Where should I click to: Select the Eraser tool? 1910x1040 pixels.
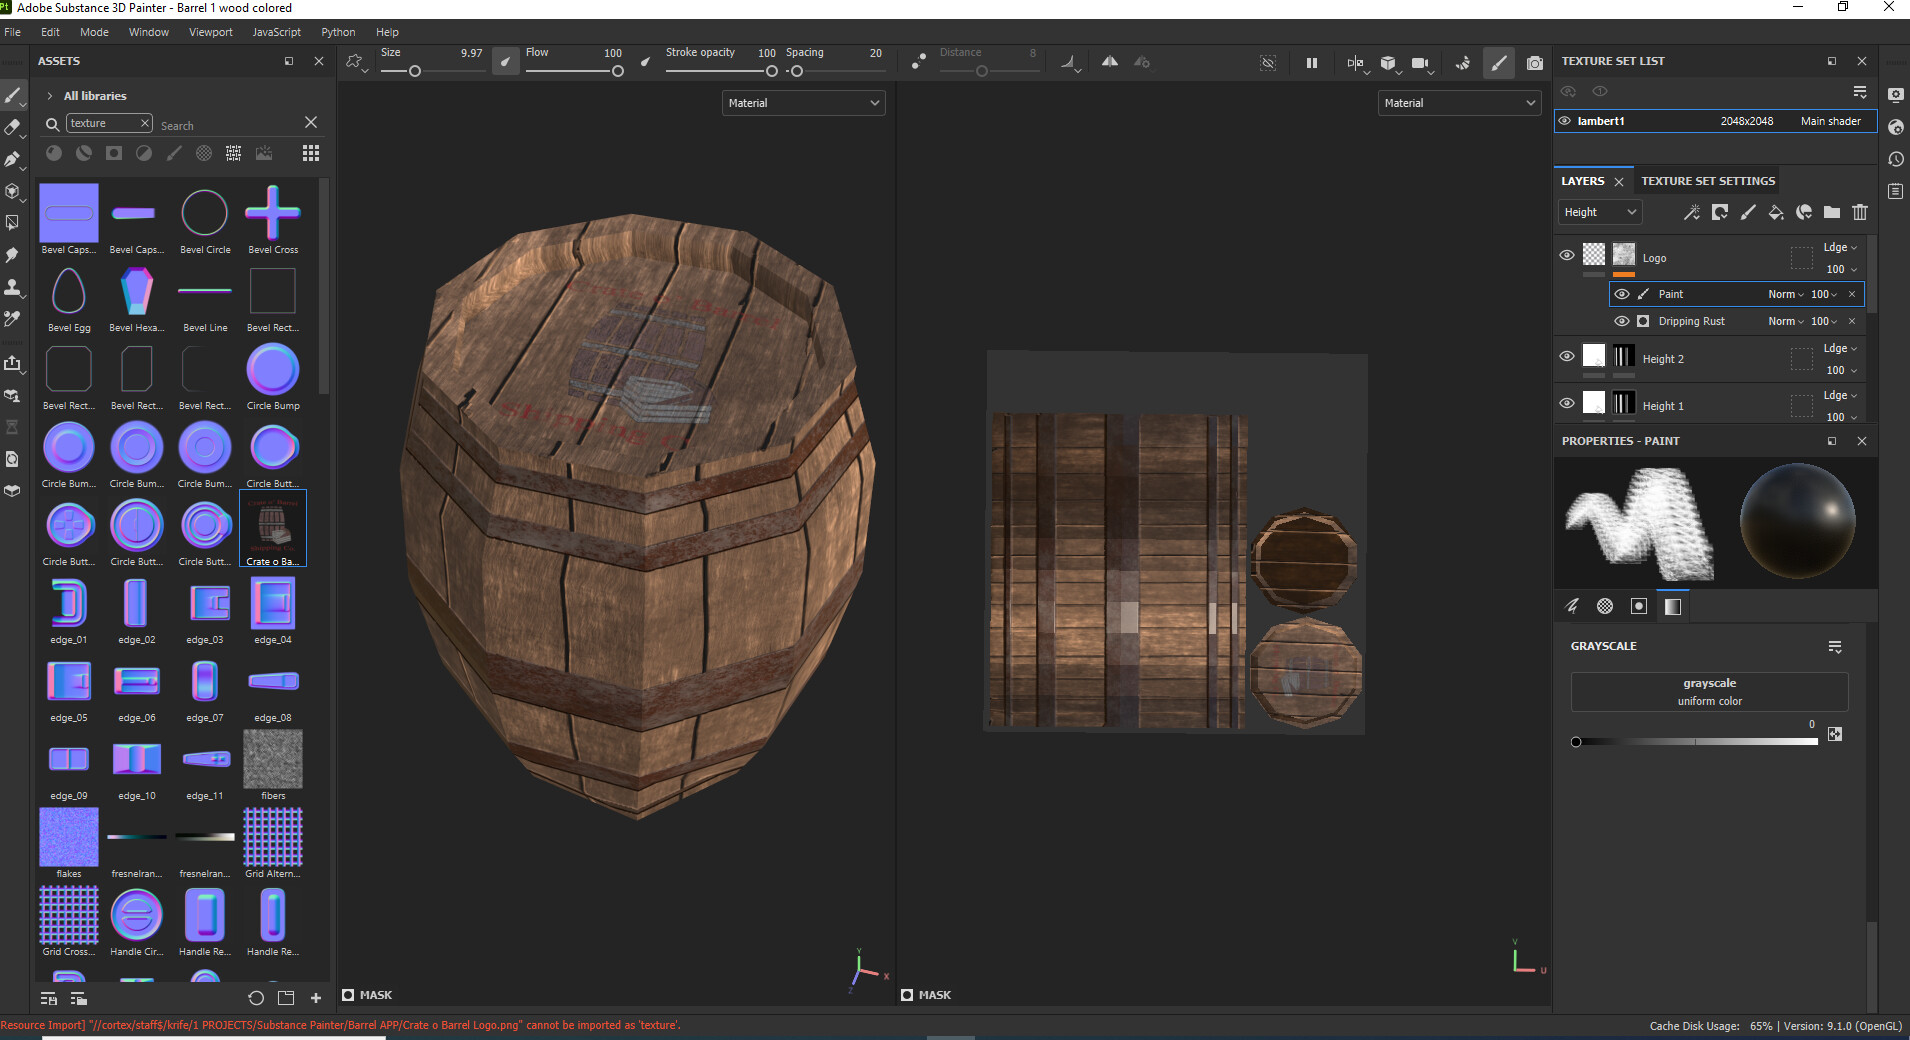(13, 127)
